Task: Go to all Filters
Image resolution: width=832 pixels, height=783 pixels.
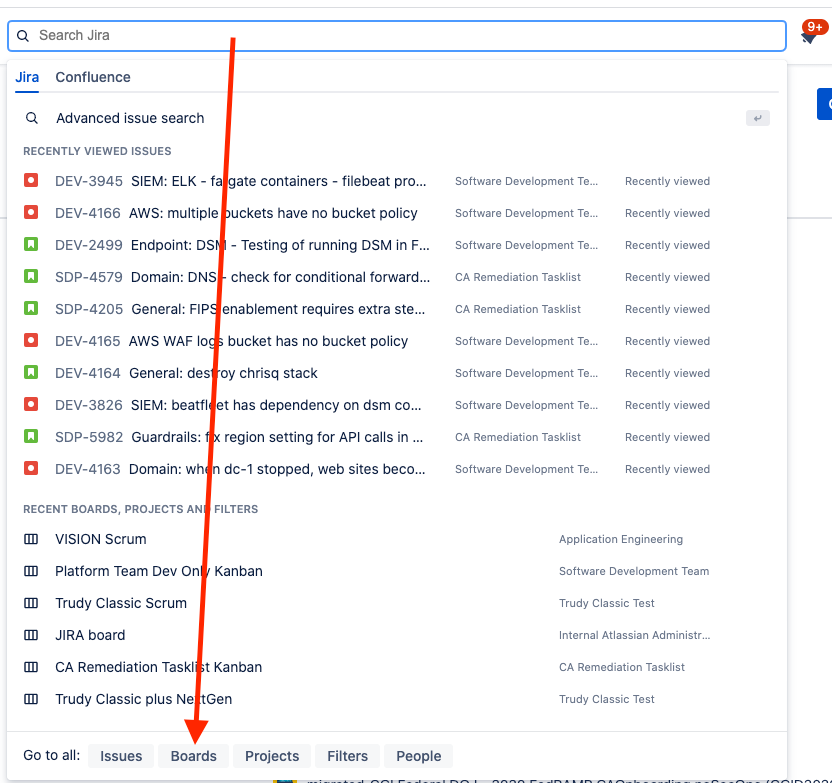Action: [x=348, y=756]
